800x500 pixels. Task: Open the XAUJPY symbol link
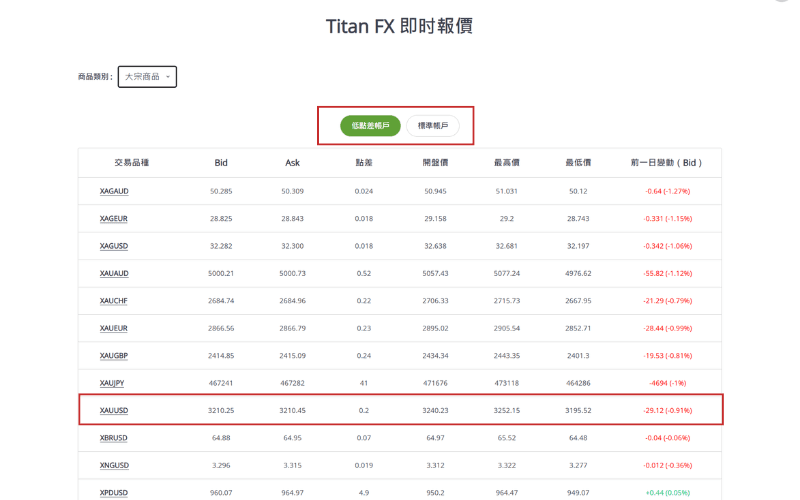[x=112, y=383]
